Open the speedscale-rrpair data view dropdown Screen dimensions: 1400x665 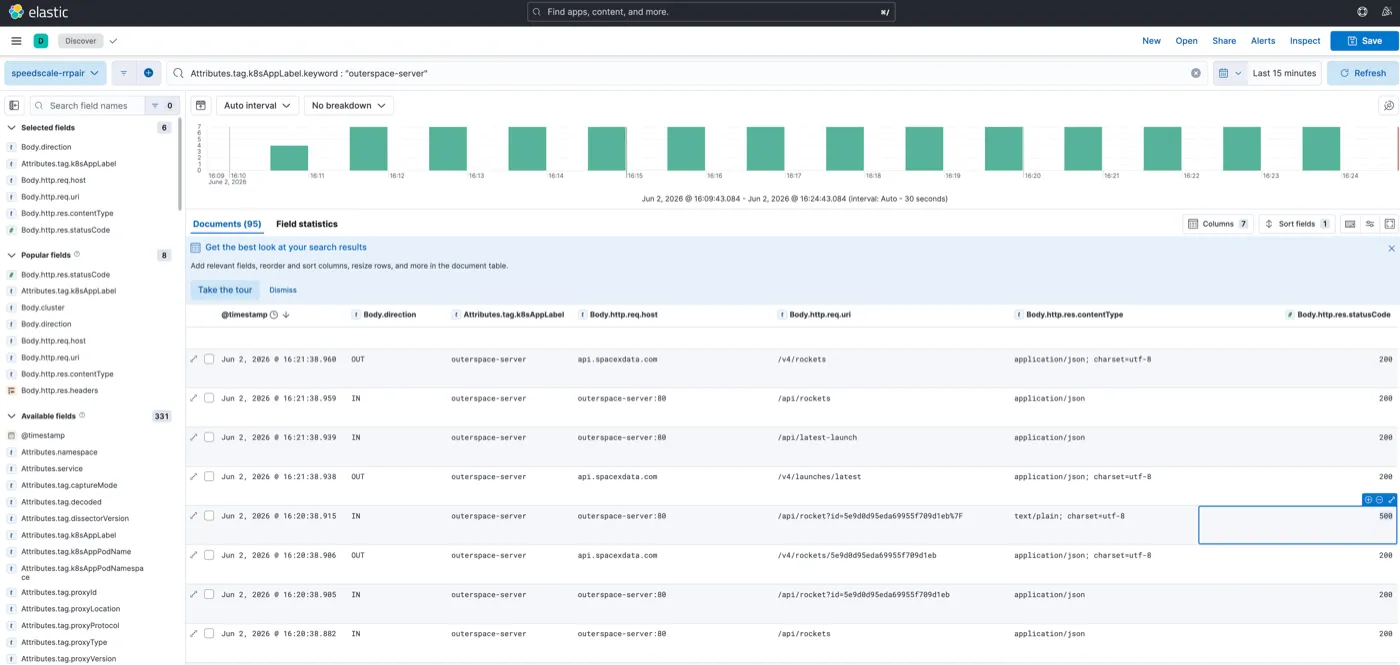tap(55, 73)
